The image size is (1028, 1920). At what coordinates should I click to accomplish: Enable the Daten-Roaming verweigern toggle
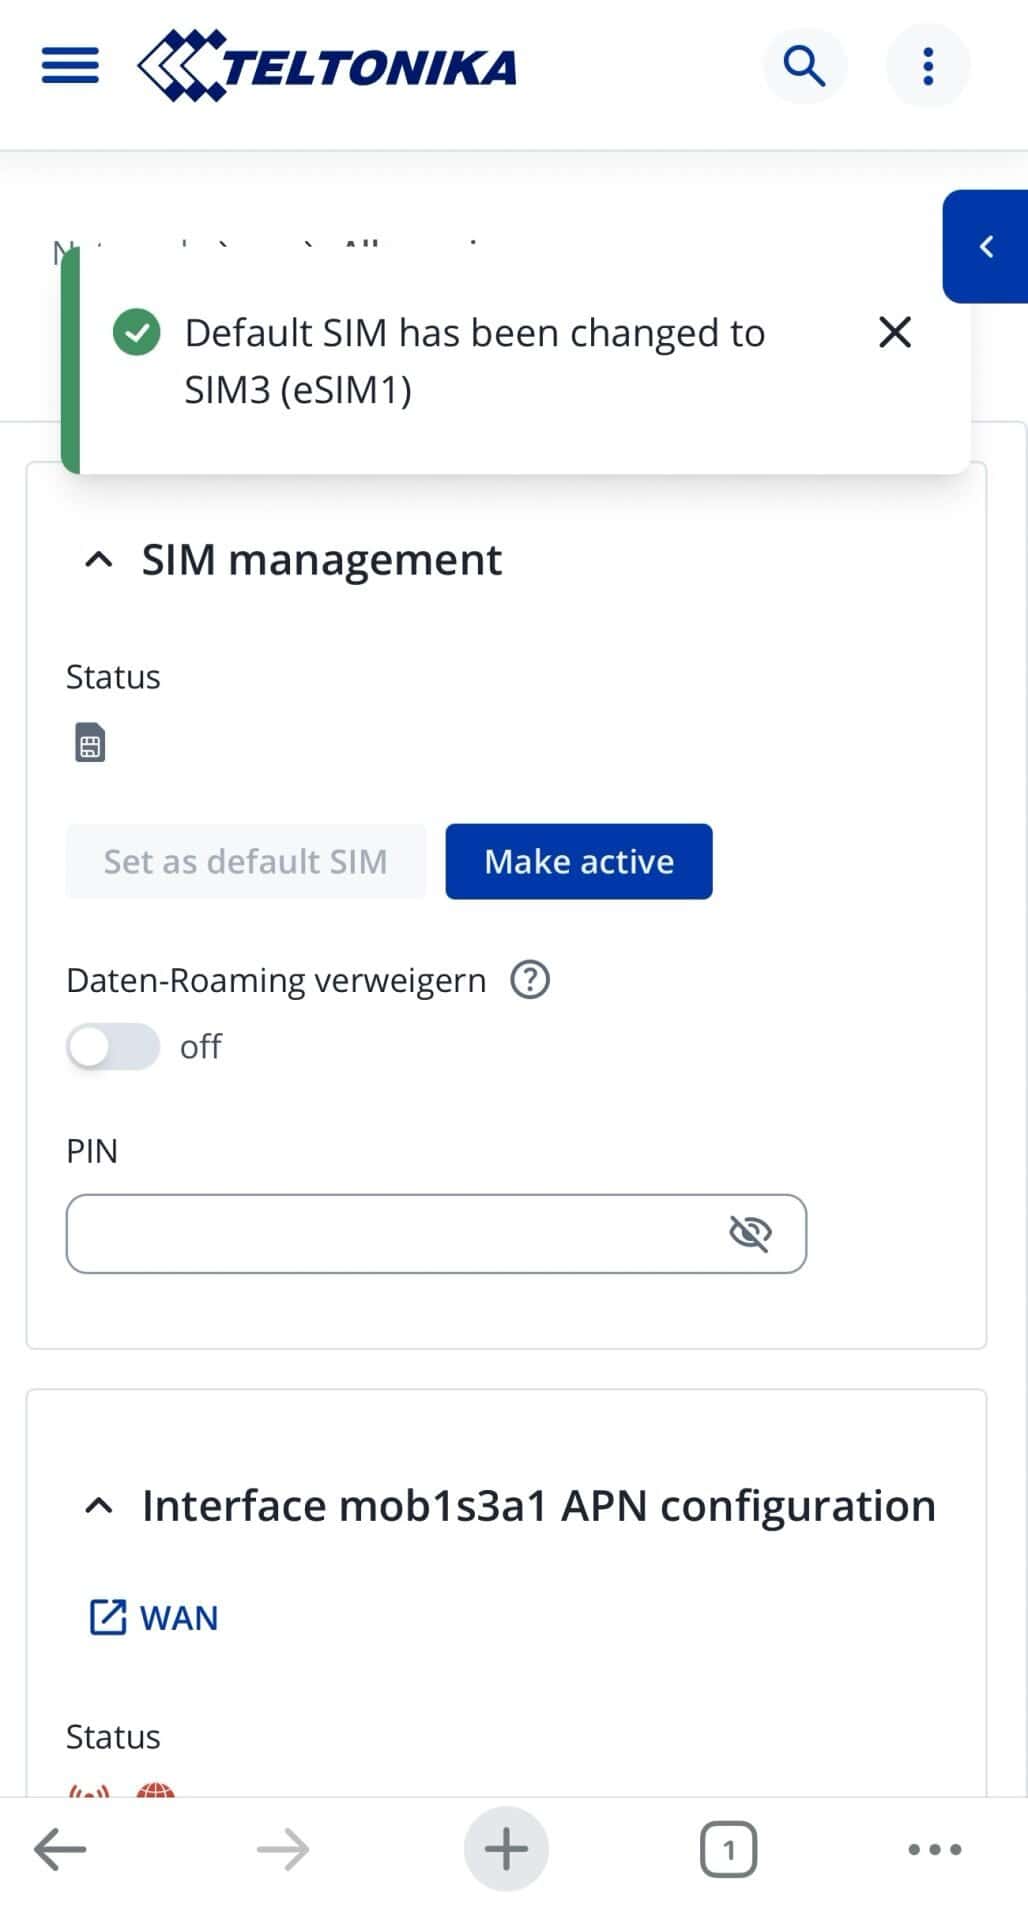(112, 1046)
